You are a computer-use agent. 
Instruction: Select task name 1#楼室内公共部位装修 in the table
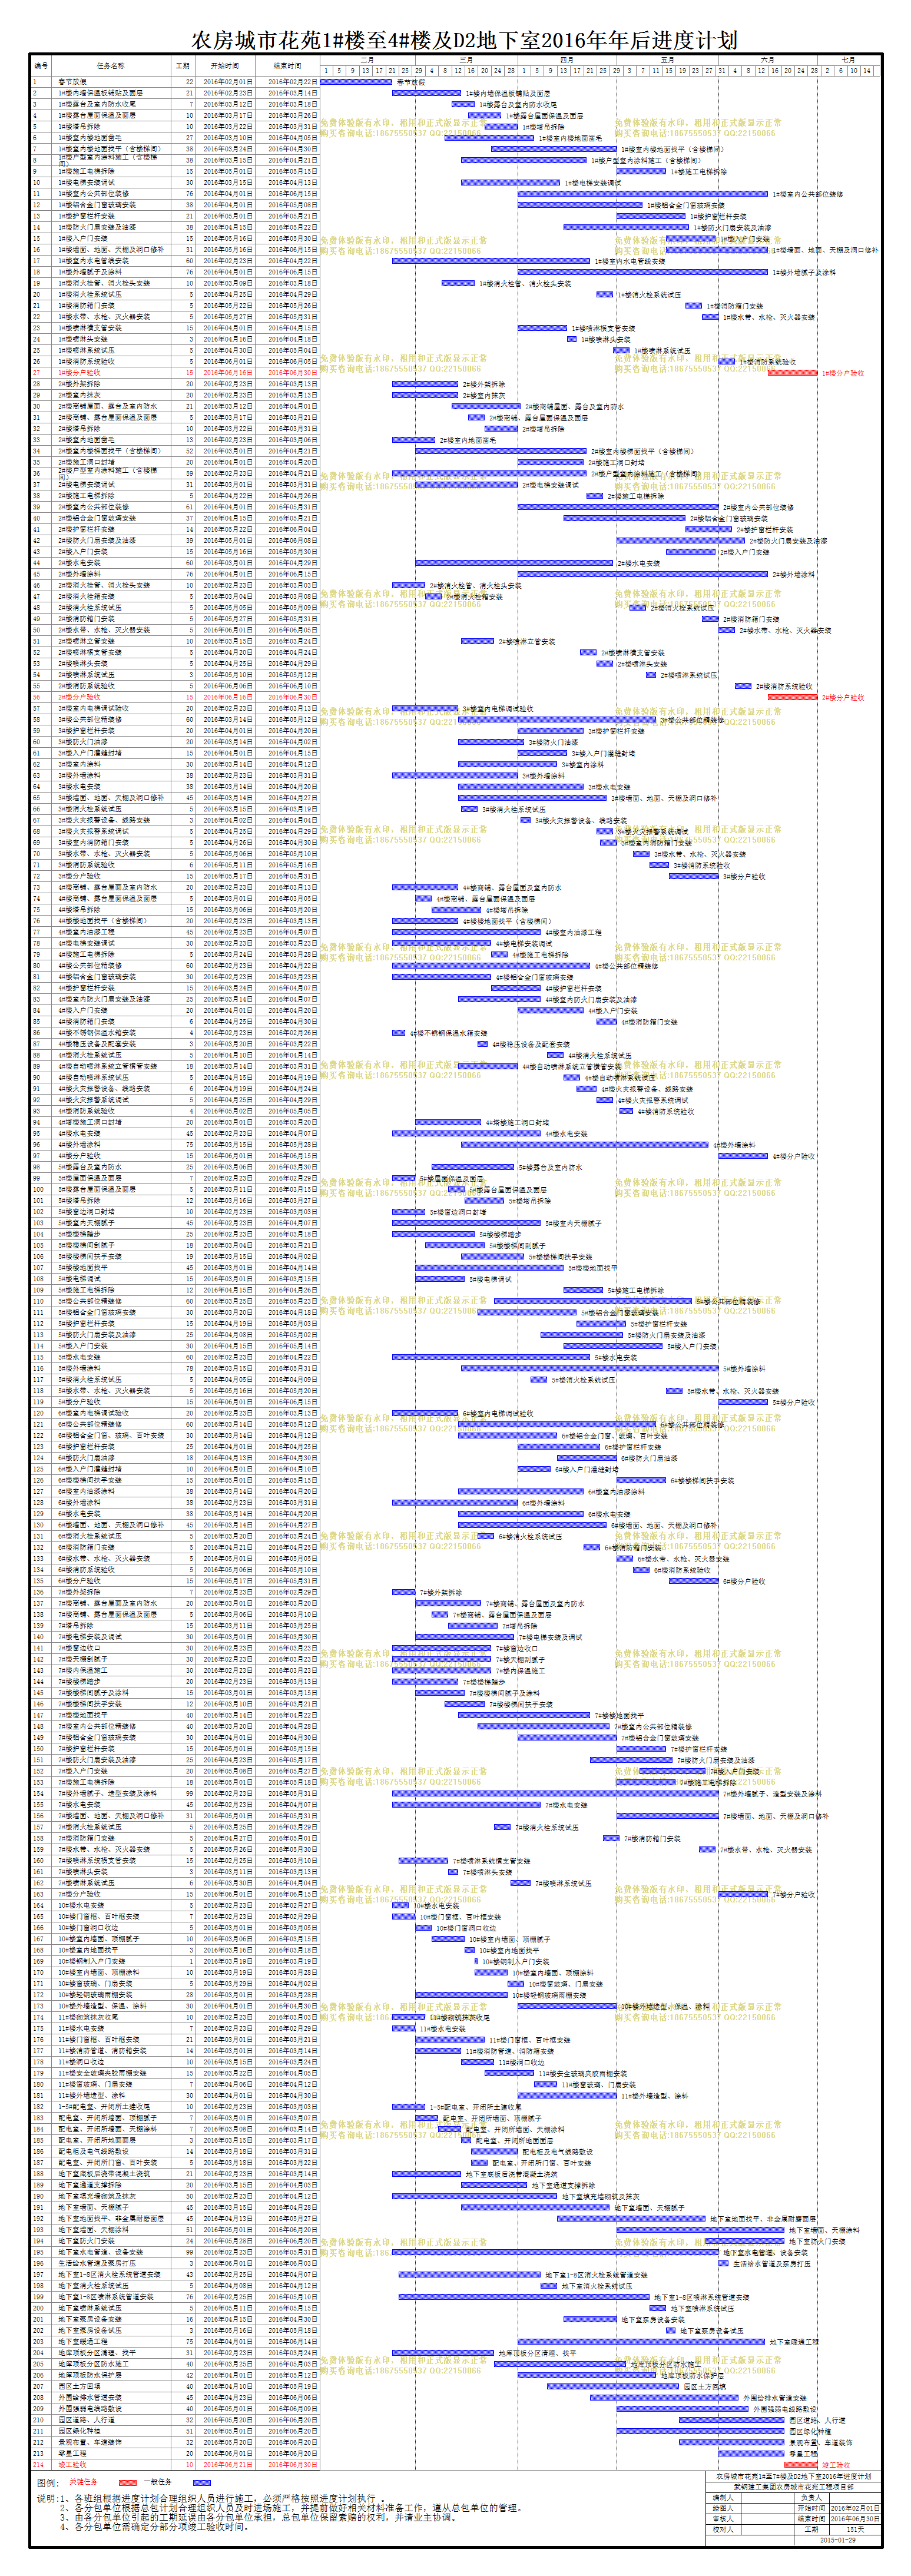94,194
